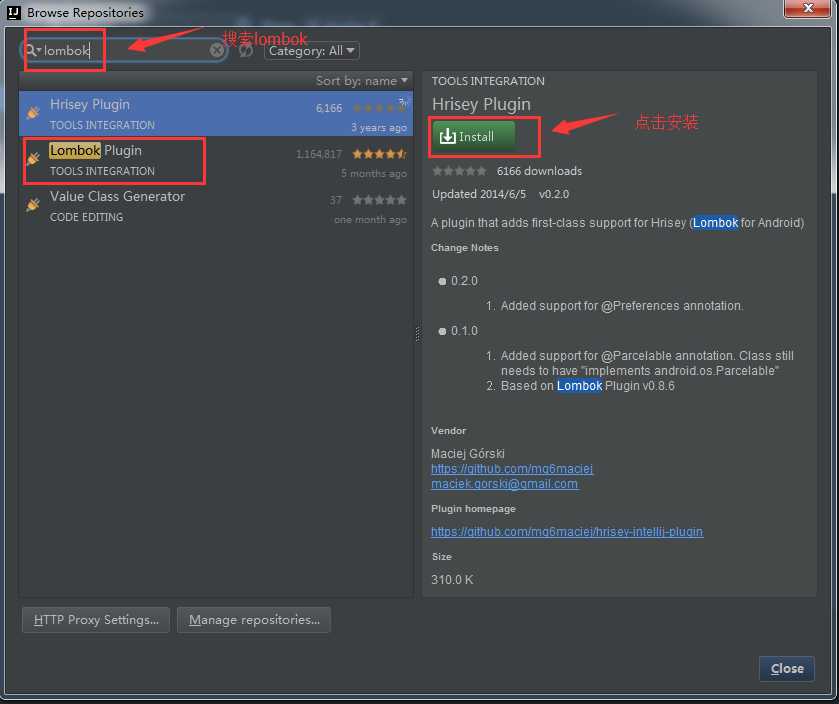Click the 'Added support for @Preferences annotation' note
The image size is (839, 704).
[x=622, y=305]
